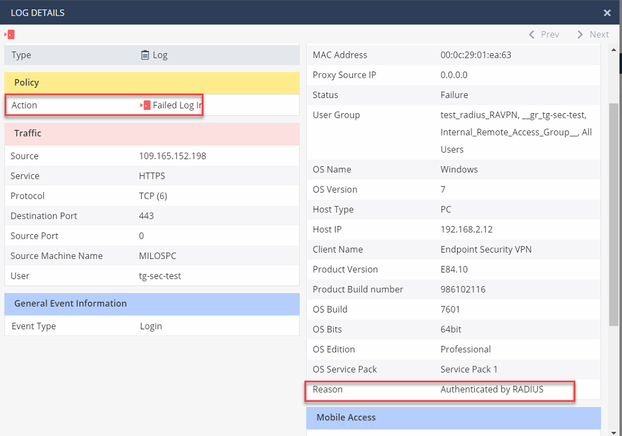This screenshot has width=622, height=436.
Task: Click the Source Port value 0
Action: click(141, 236)
